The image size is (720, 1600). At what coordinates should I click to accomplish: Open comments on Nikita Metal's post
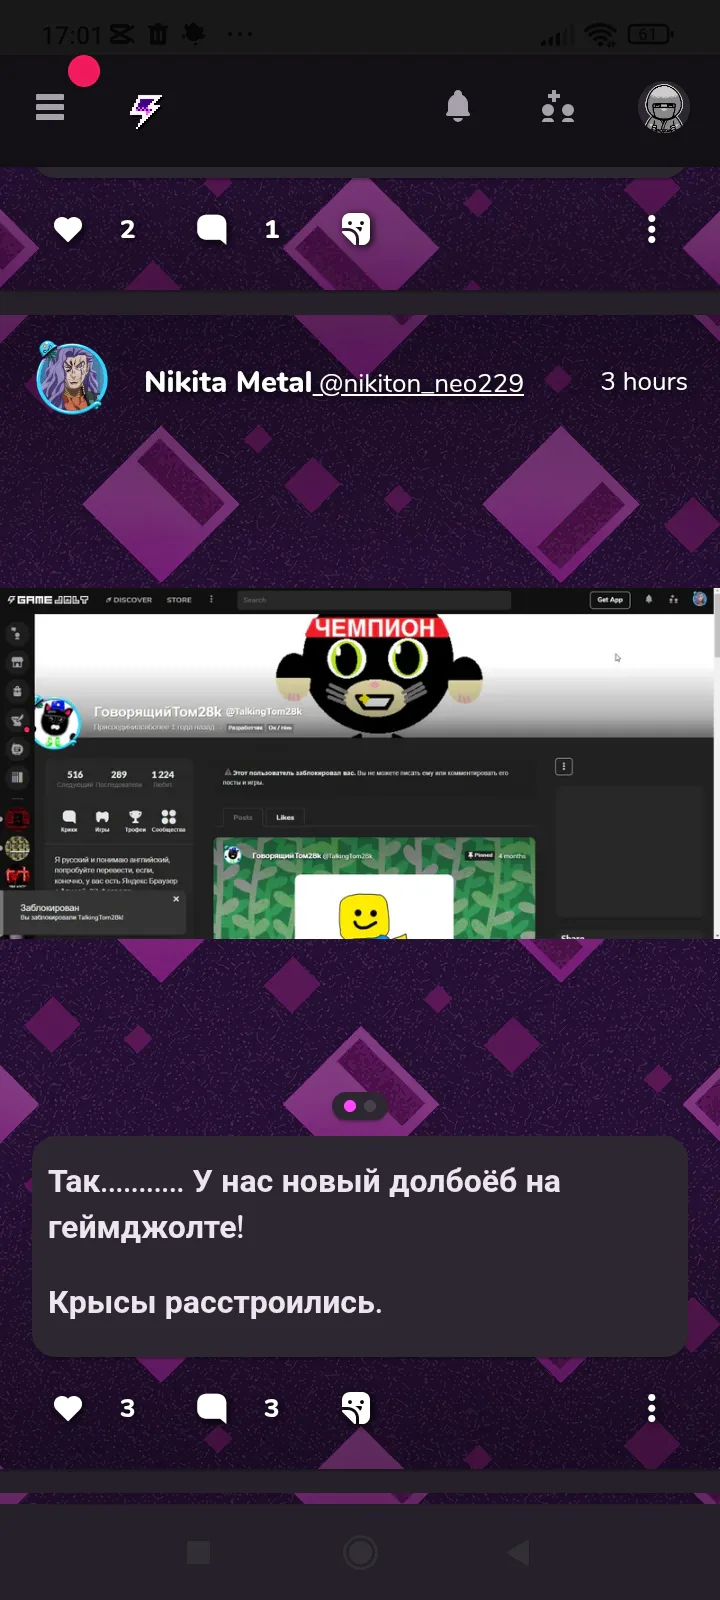point(212,1408)
